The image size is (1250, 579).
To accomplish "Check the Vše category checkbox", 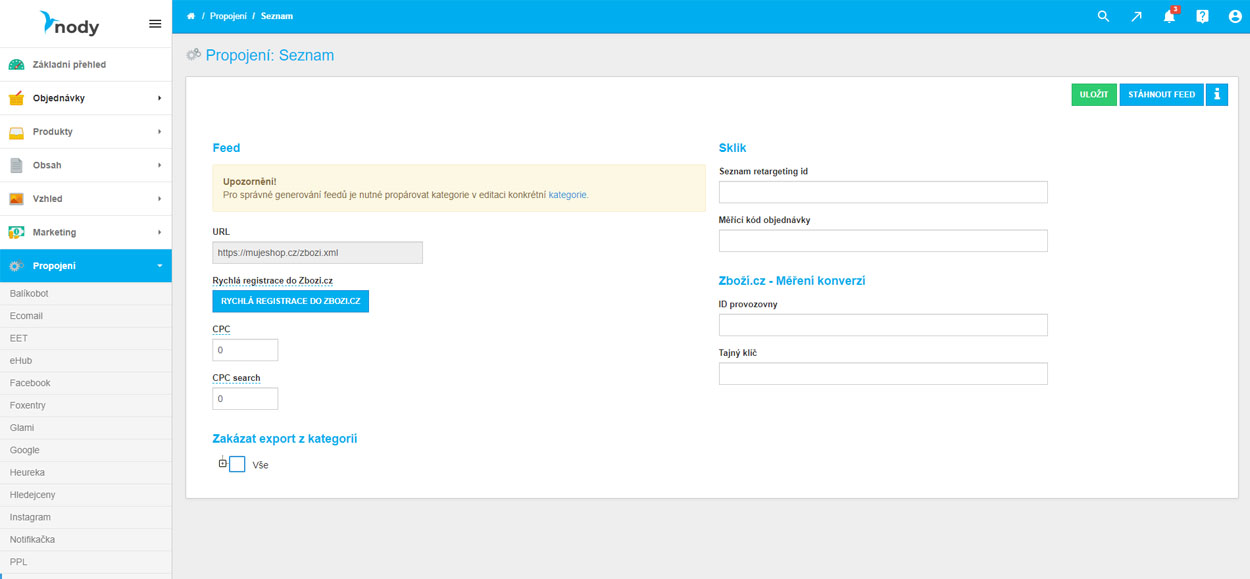I will coord(237,464).
